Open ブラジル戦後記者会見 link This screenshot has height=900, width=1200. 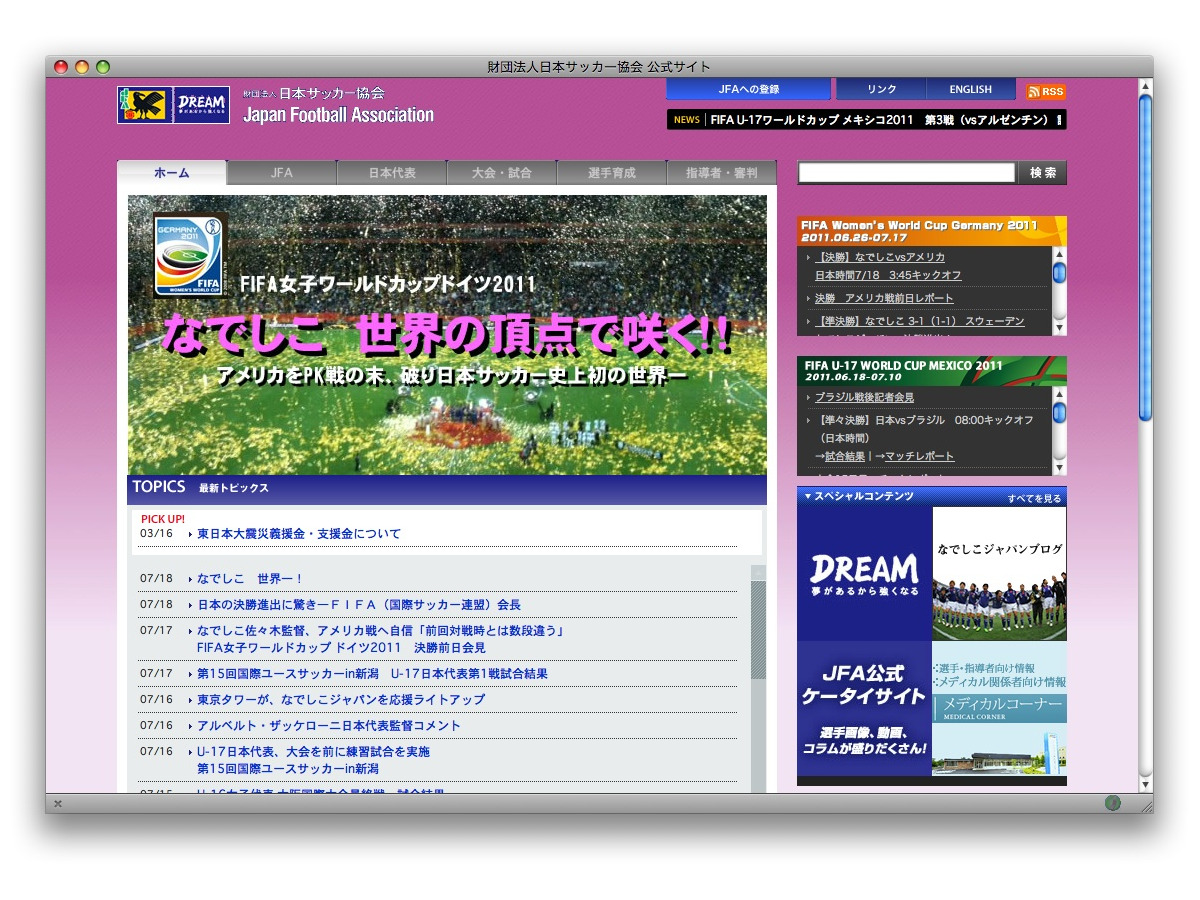pyautogui.click(x=864, y=398)
